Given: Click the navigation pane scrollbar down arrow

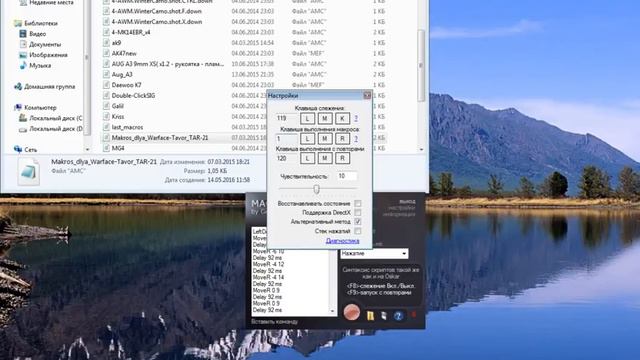Looking at the screenshot, I should coord(87,149).
